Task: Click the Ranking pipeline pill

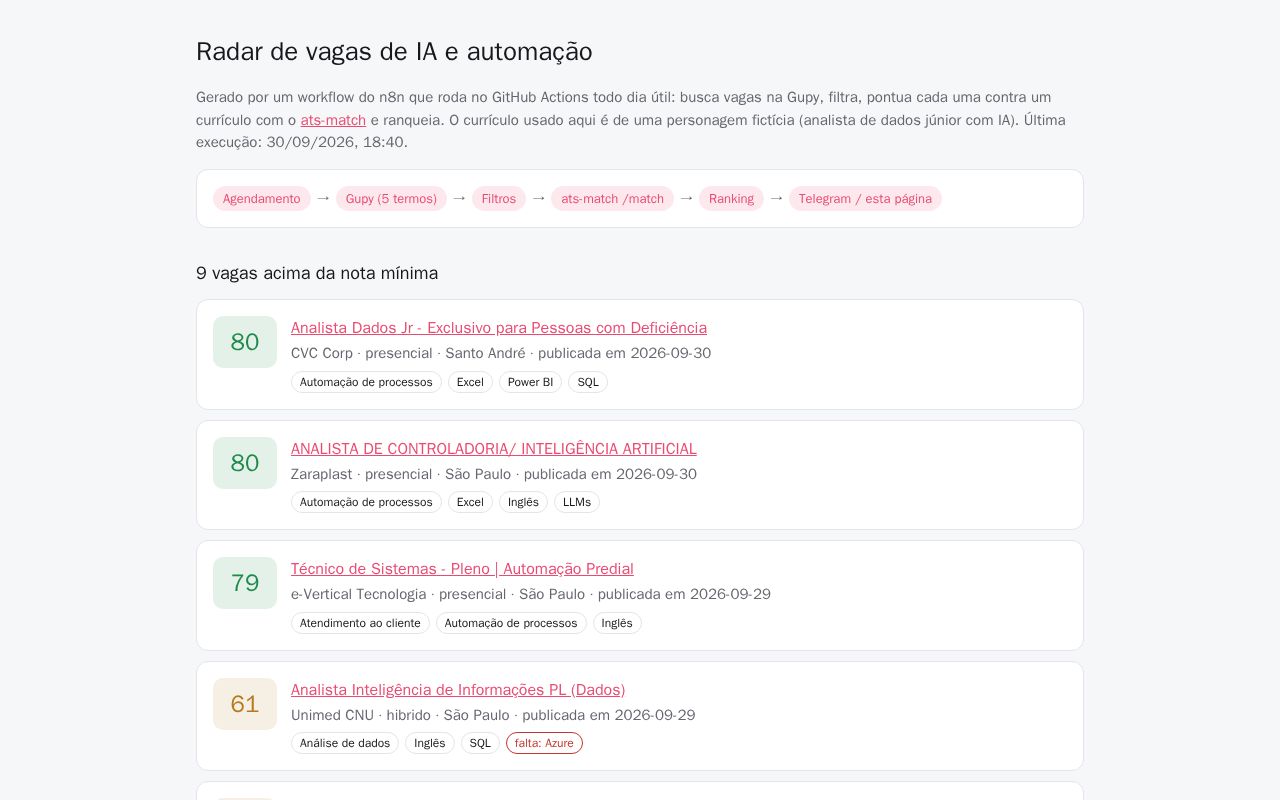Action: (731, 199)
